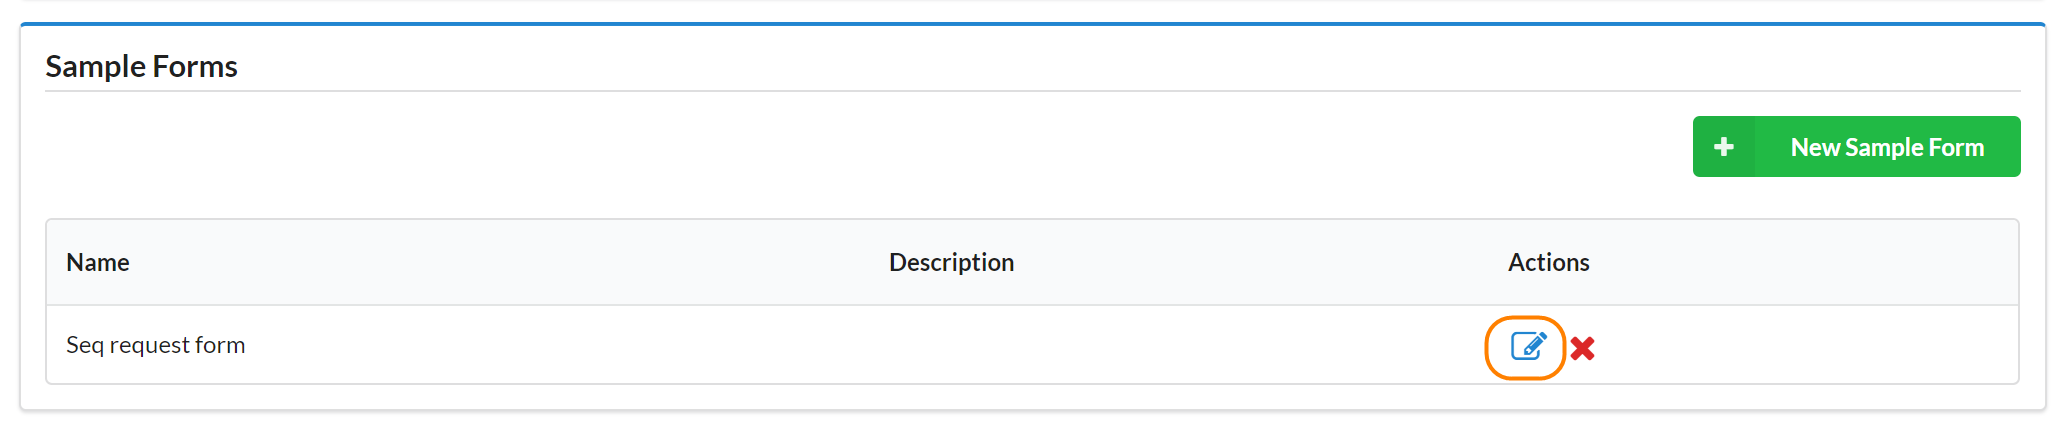Viewport: 2068px width, 431px height.
Task: Remove form using the red cross
Action: [x=1582, y=348]
